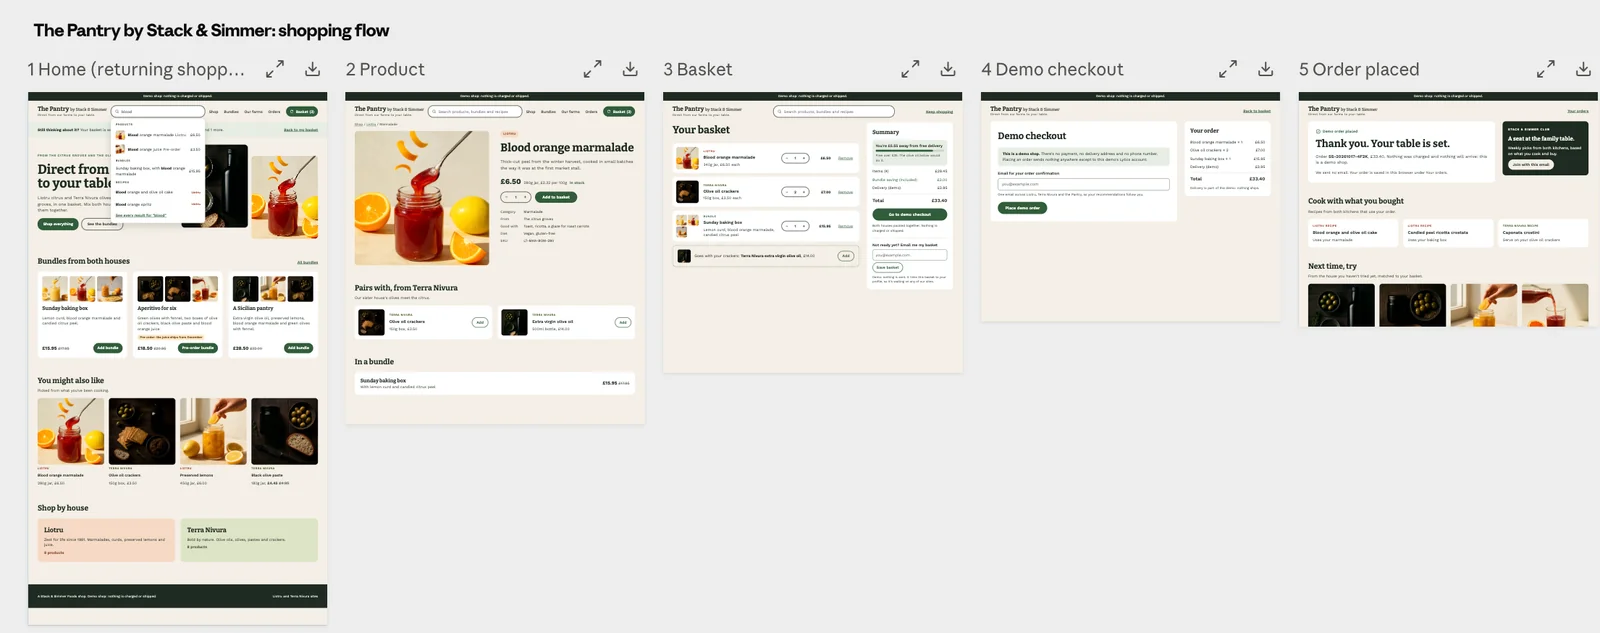Download the '1 Home' frame
This screenshot has height=633, width=1600.
[313, 69]
